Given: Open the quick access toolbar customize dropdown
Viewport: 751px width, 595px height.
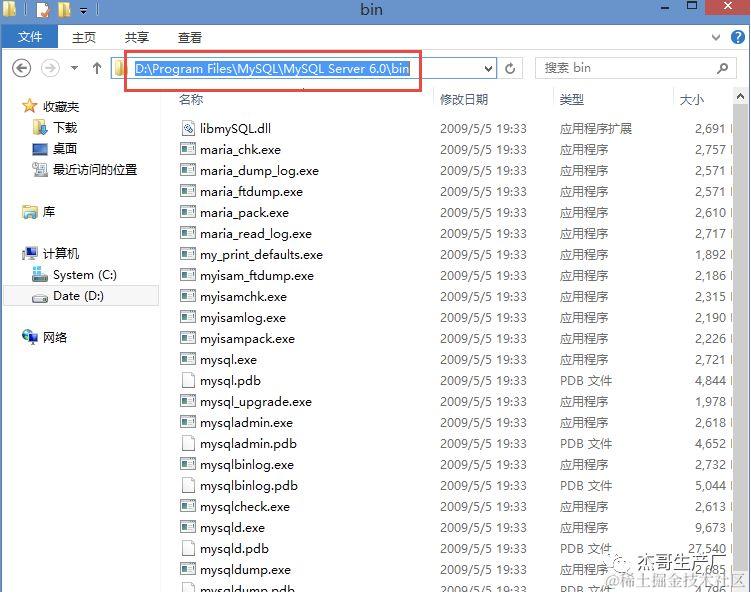Looking at the screenshot, I should tap(83, 11).
